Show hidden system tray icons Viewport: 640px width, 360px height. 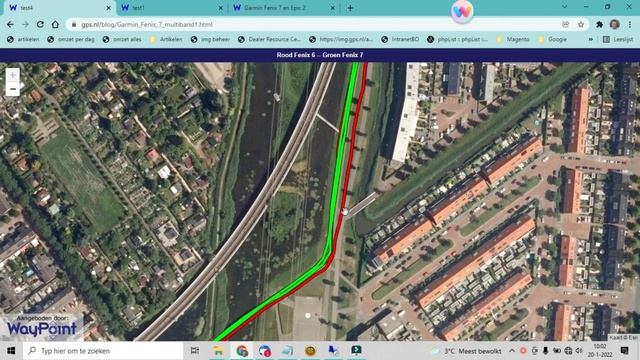coord(512,351)
